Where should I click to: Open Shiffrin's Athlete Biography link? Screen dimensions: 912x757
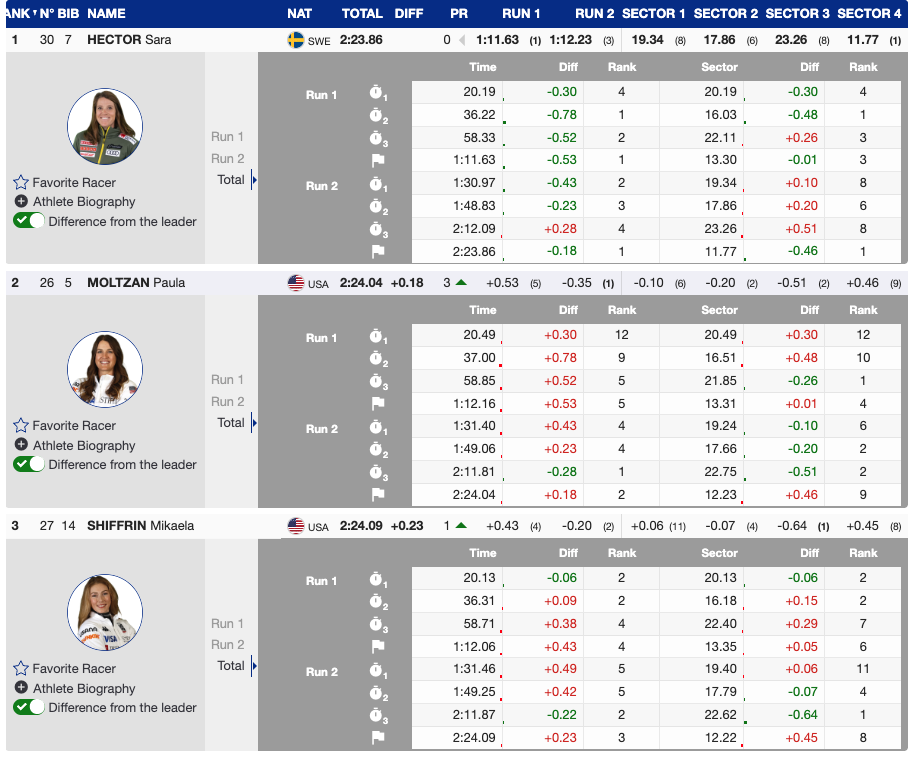tap(84, 689)
